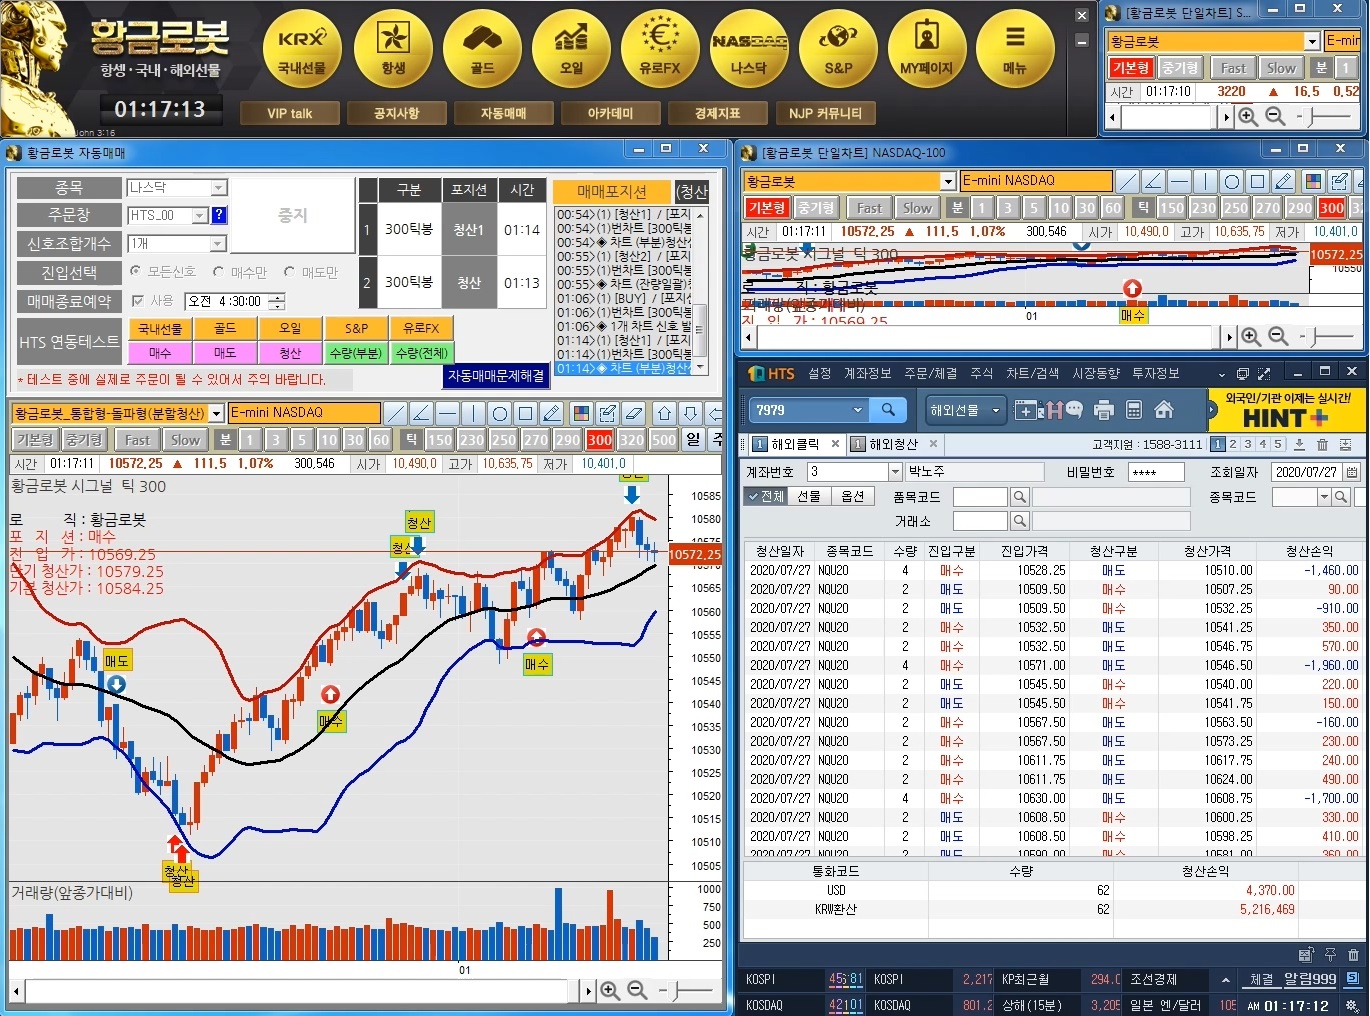This screenshot has width=1370, height=1016.
Task: Open the HTS 설정 menu
Action: [x=820, y=373]
